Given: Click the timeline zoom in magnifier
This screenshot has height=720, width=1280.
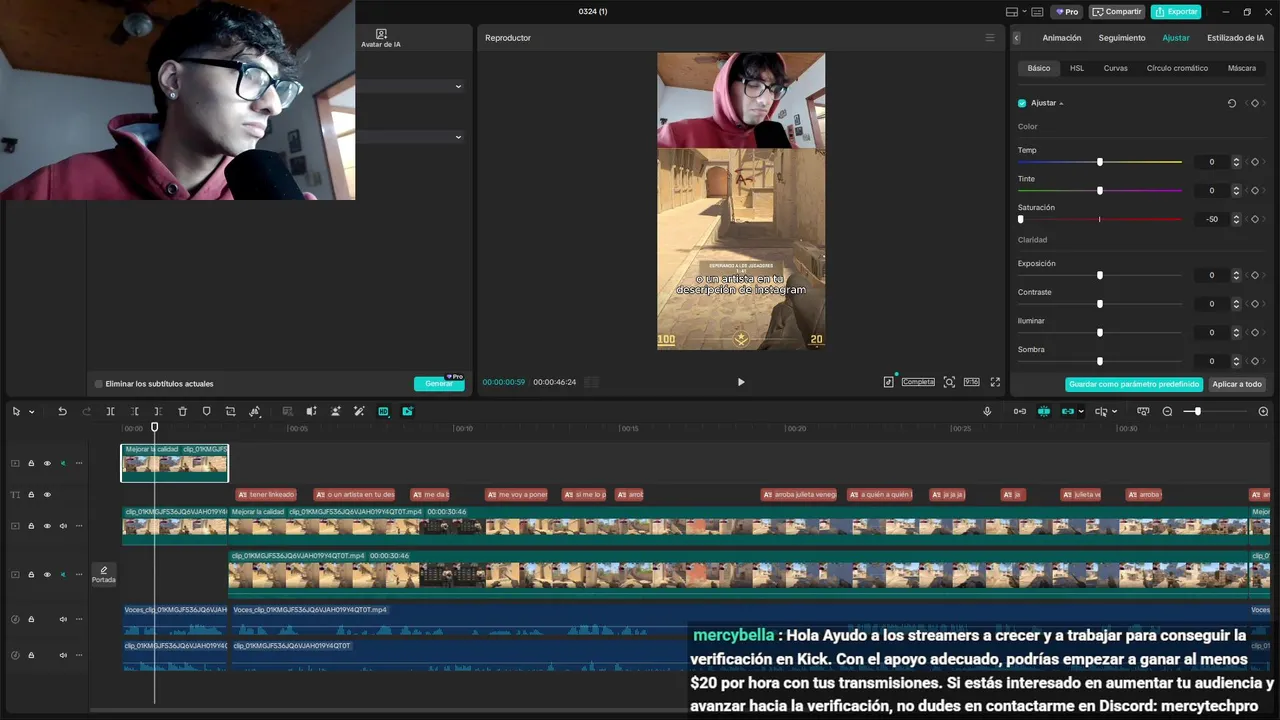Looking at the screenshot, I should (x=1263, y=411).
